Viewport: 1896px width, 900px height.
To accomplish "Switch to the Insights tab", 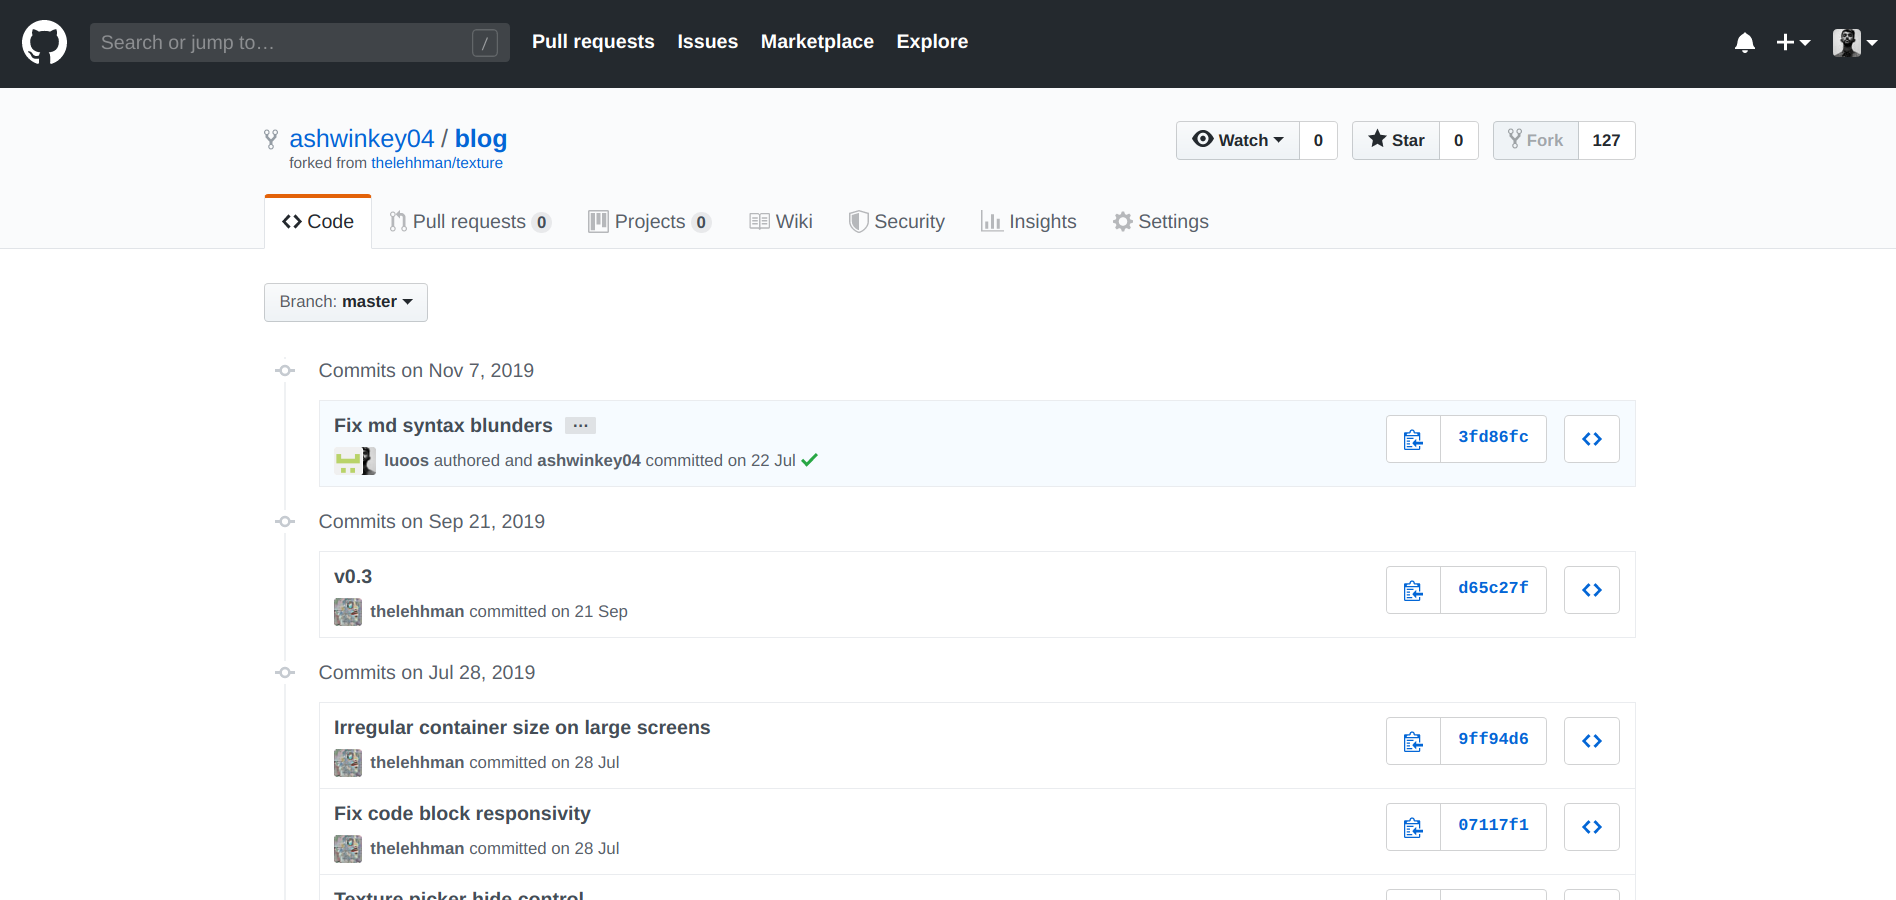I will [1029, 221].
